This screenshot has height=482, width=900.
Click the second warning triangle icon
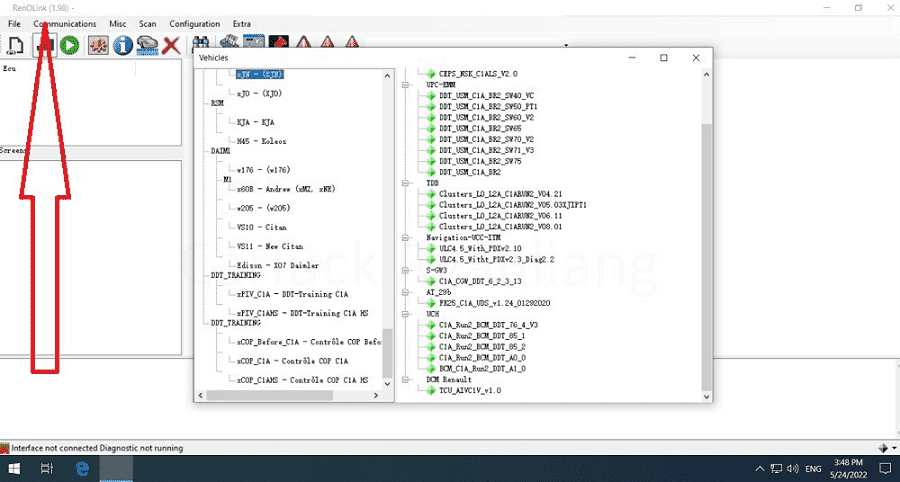[328, 42]
